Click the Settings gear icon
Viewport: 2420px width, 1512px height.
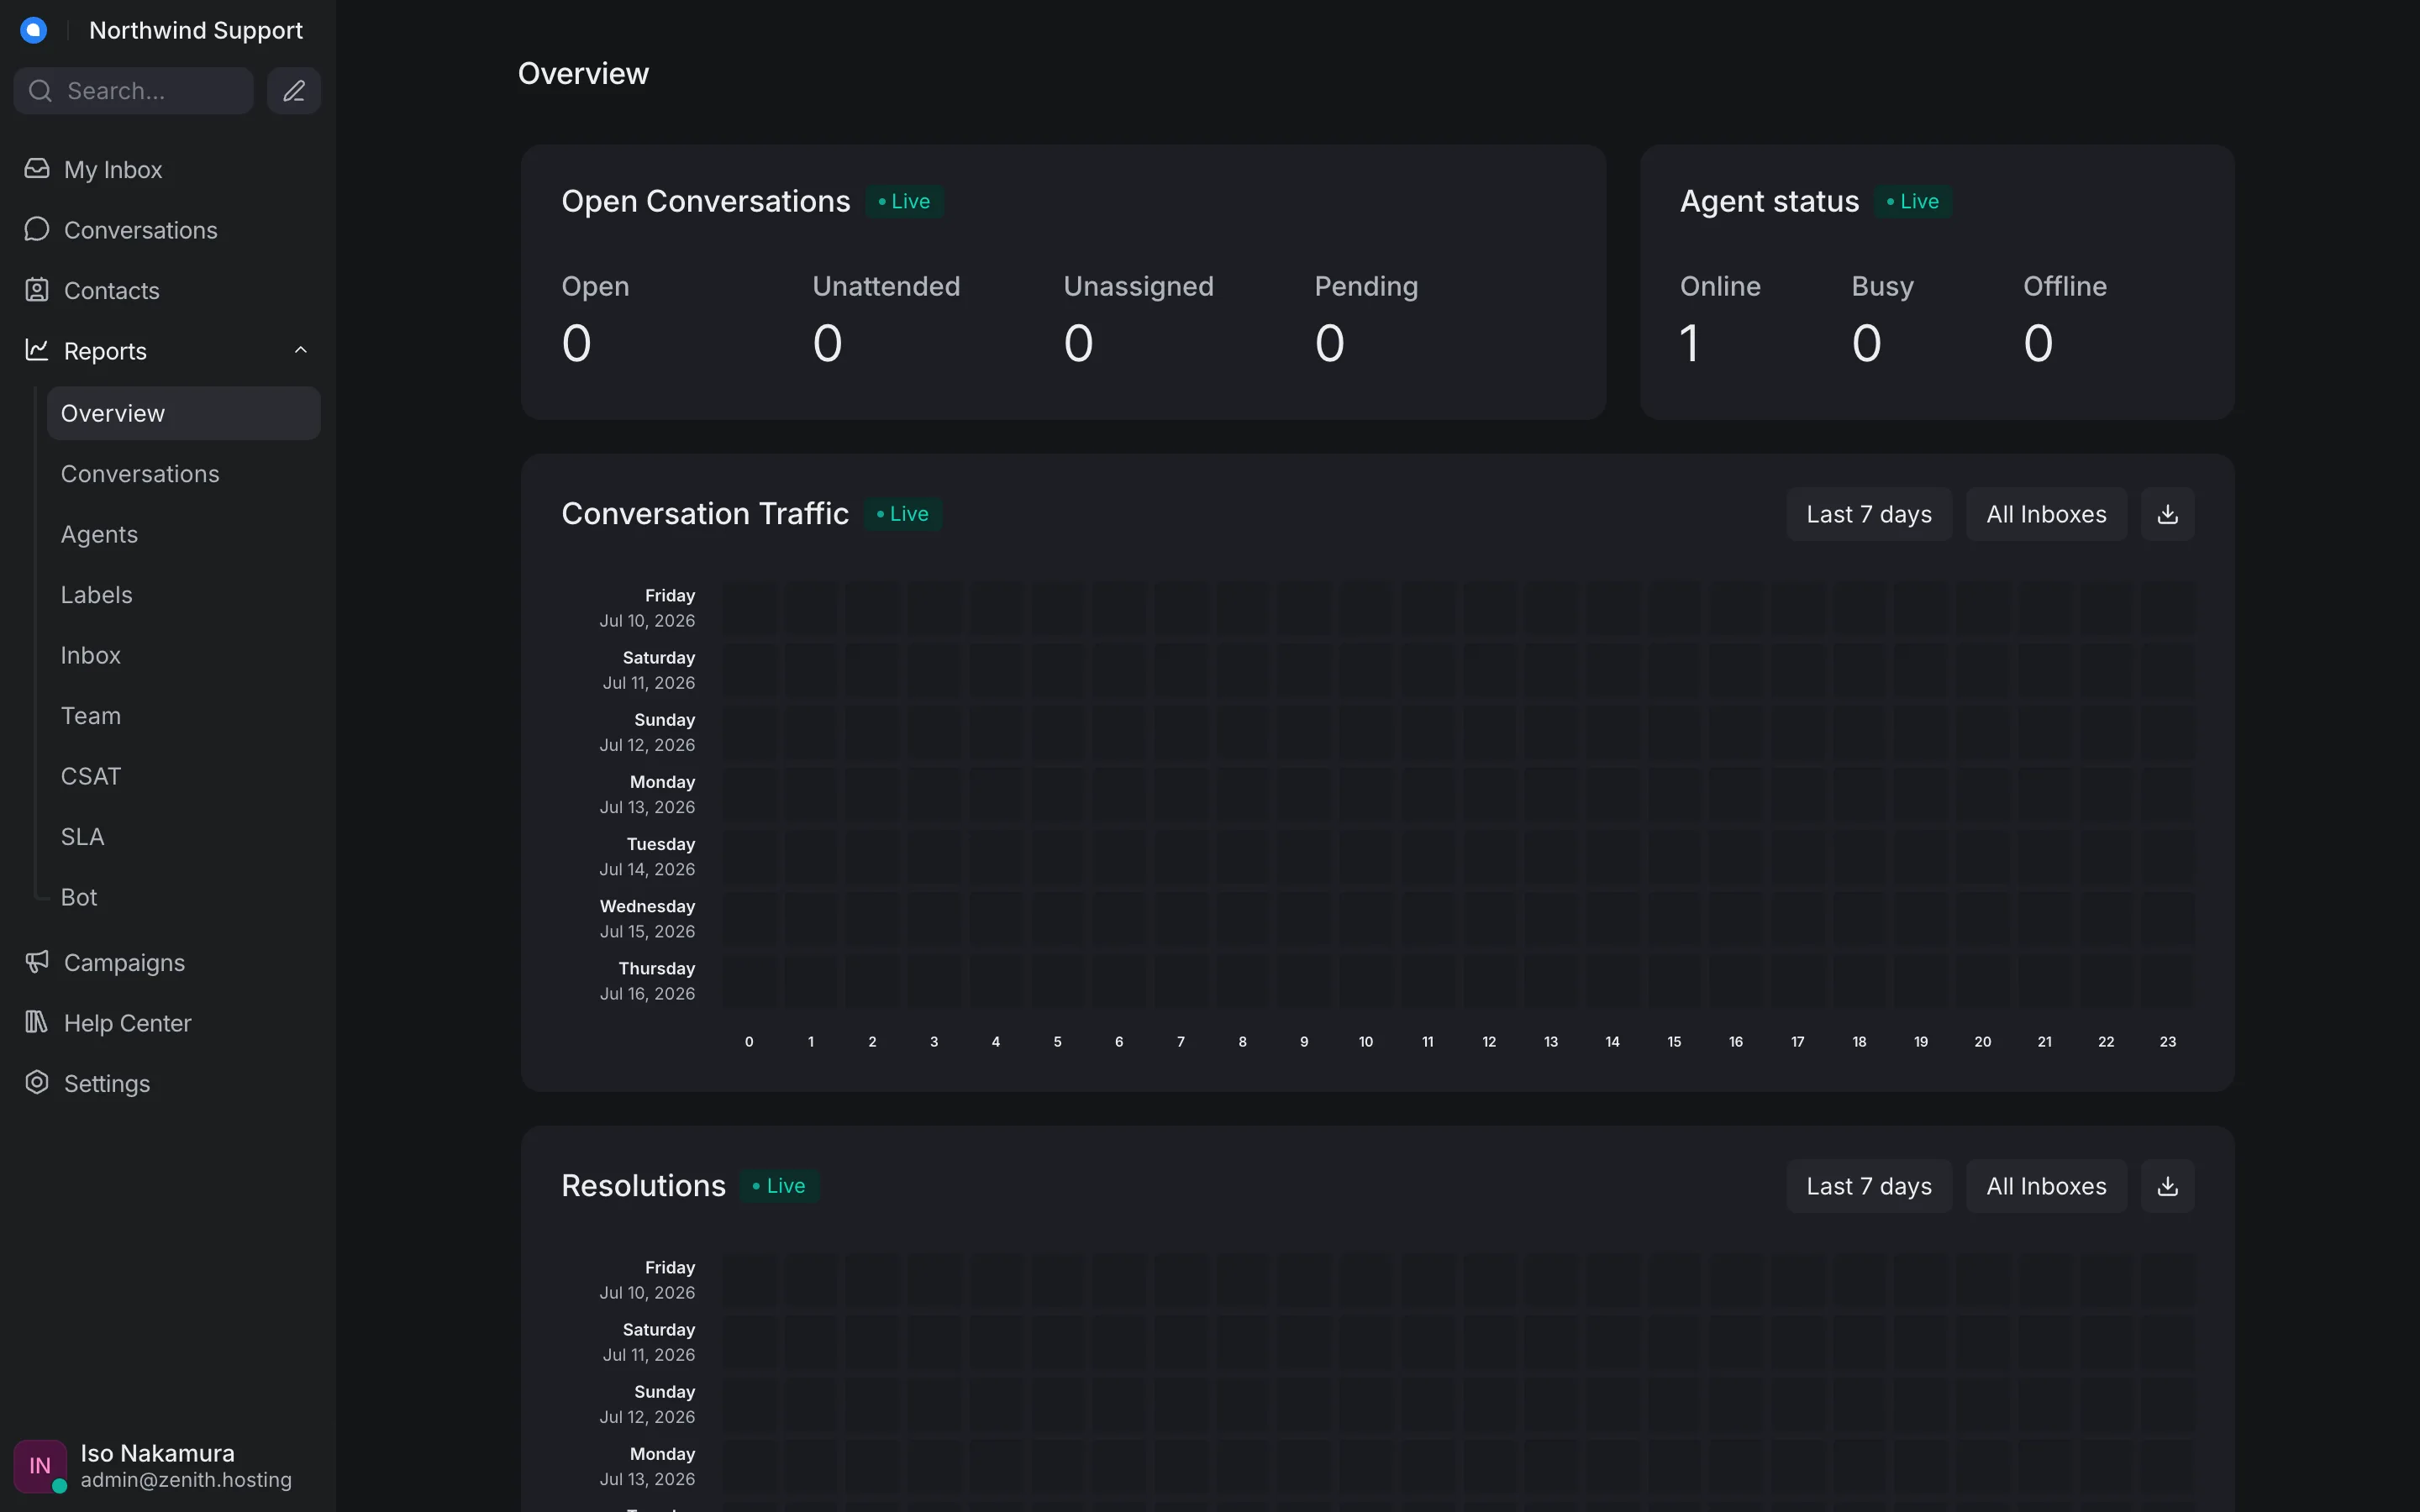click(x=37, y=1083)
